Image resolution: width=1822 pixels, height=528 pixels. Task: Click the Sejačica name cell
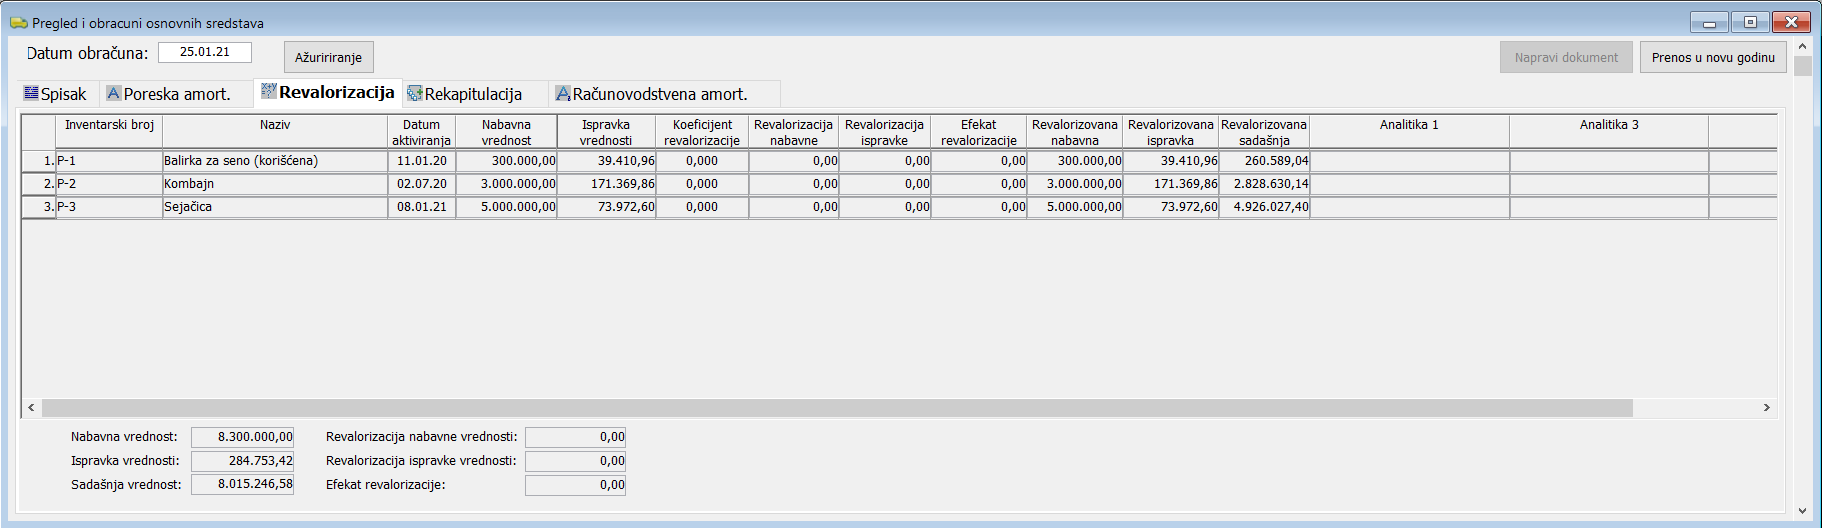[275, 207]
